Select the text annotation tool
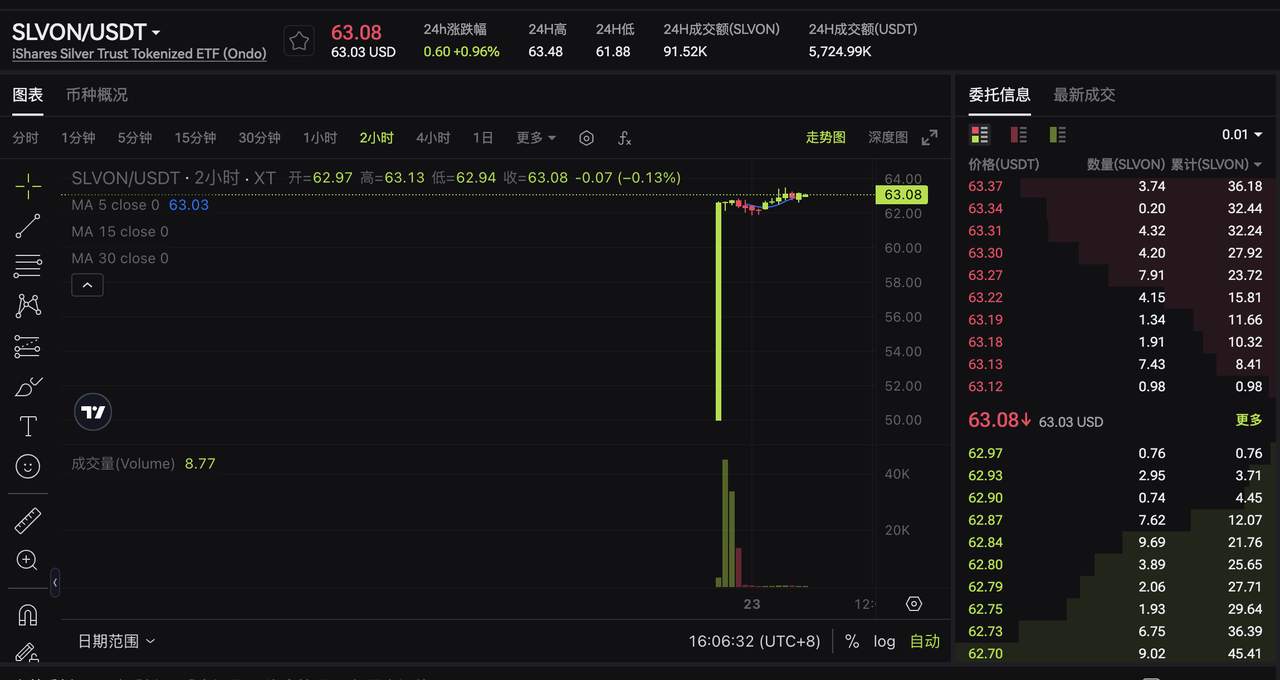 (27, 425)
